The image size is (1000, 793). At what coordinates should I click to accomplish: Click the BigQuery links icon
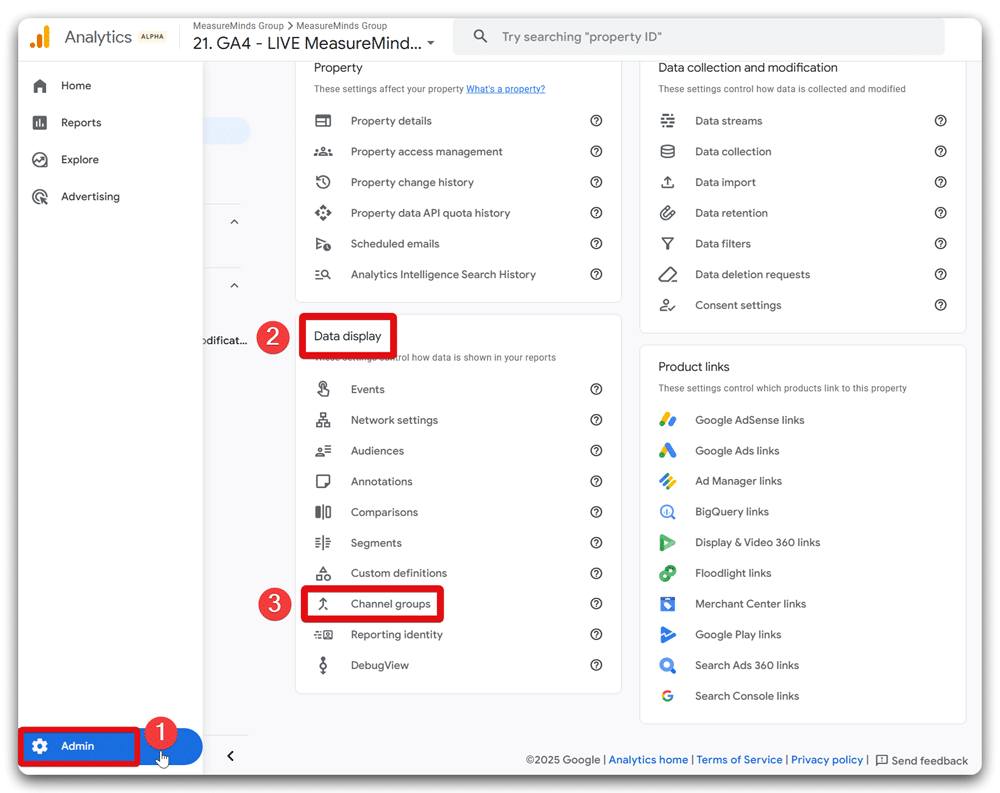[668, 512]
